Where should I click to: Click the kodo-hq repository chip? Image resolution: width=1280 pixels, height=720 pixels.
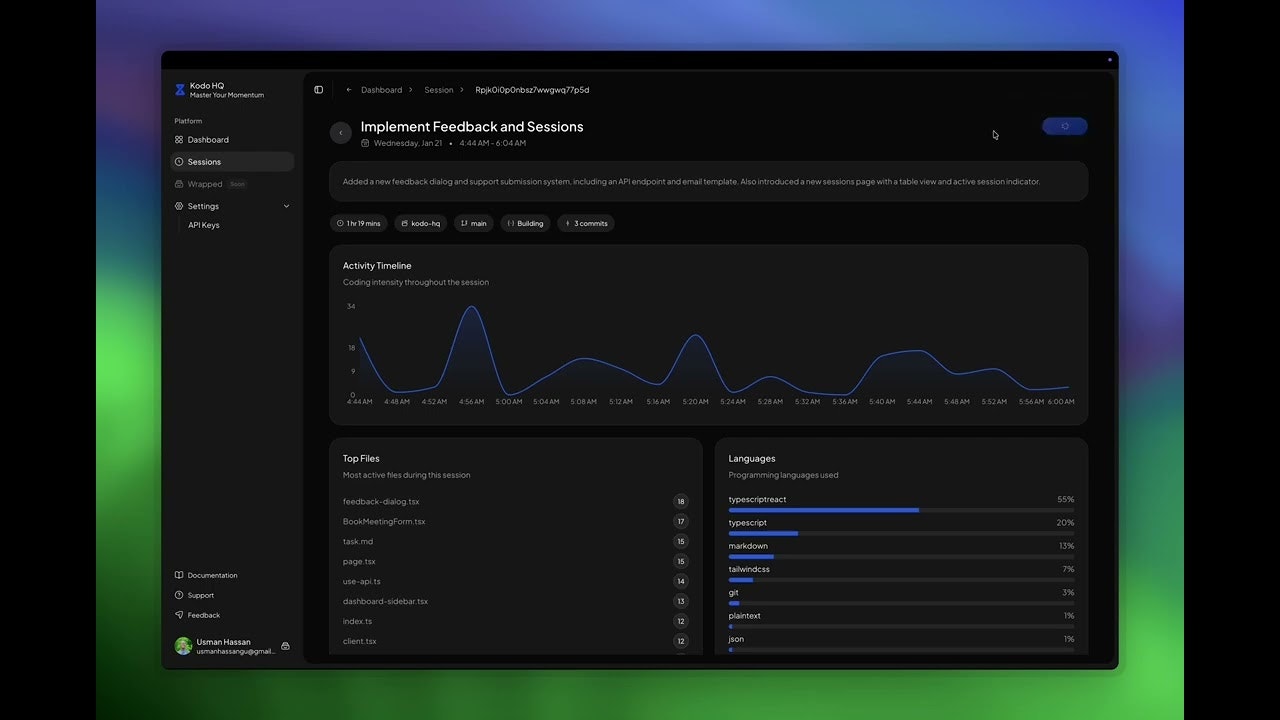pyautogui.click(x=420, y=223)
